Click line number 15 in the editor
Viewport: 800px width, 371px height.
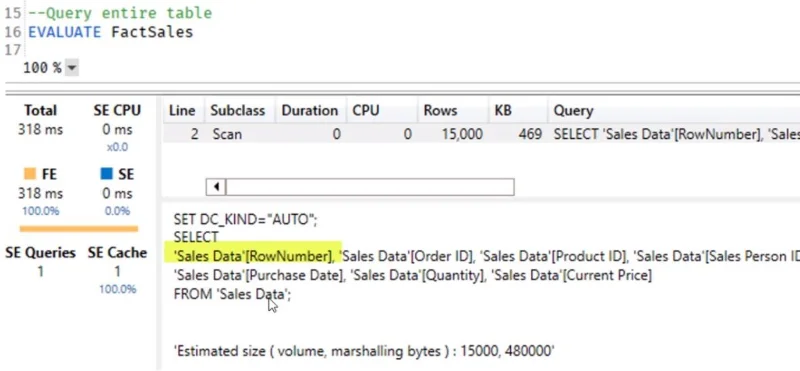[x=13, y=13]
